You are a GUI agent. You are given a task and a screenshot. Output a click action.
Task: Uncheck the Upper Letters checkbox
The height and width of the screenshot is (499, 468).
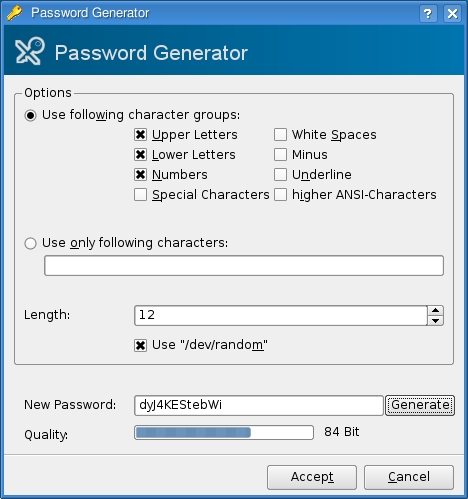click(x=140, y=134)
